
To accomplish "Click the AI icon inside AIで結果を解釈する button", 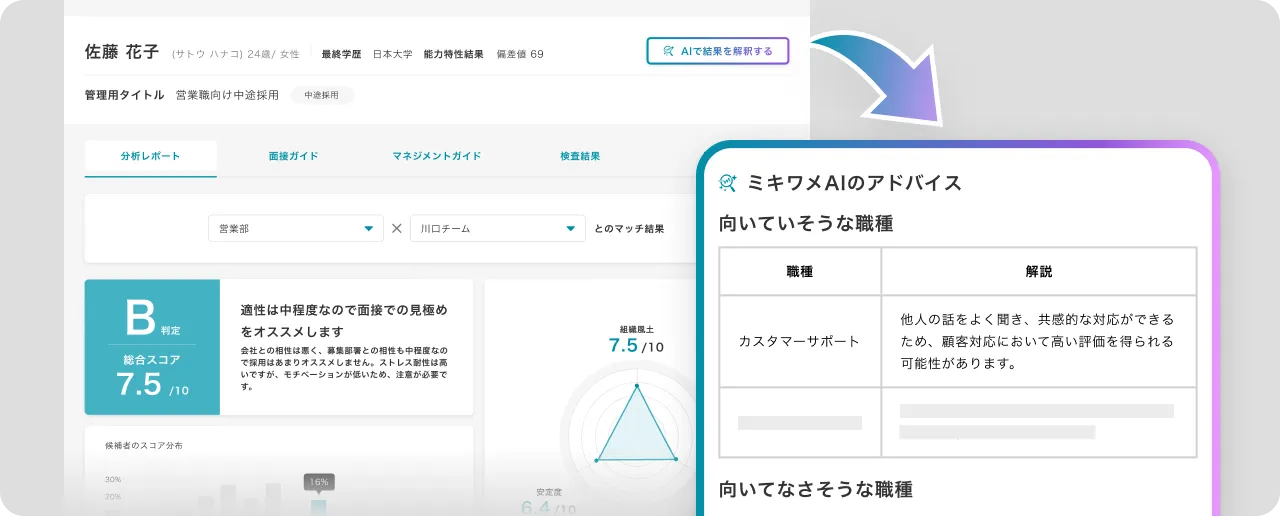I will pos(667,51).
